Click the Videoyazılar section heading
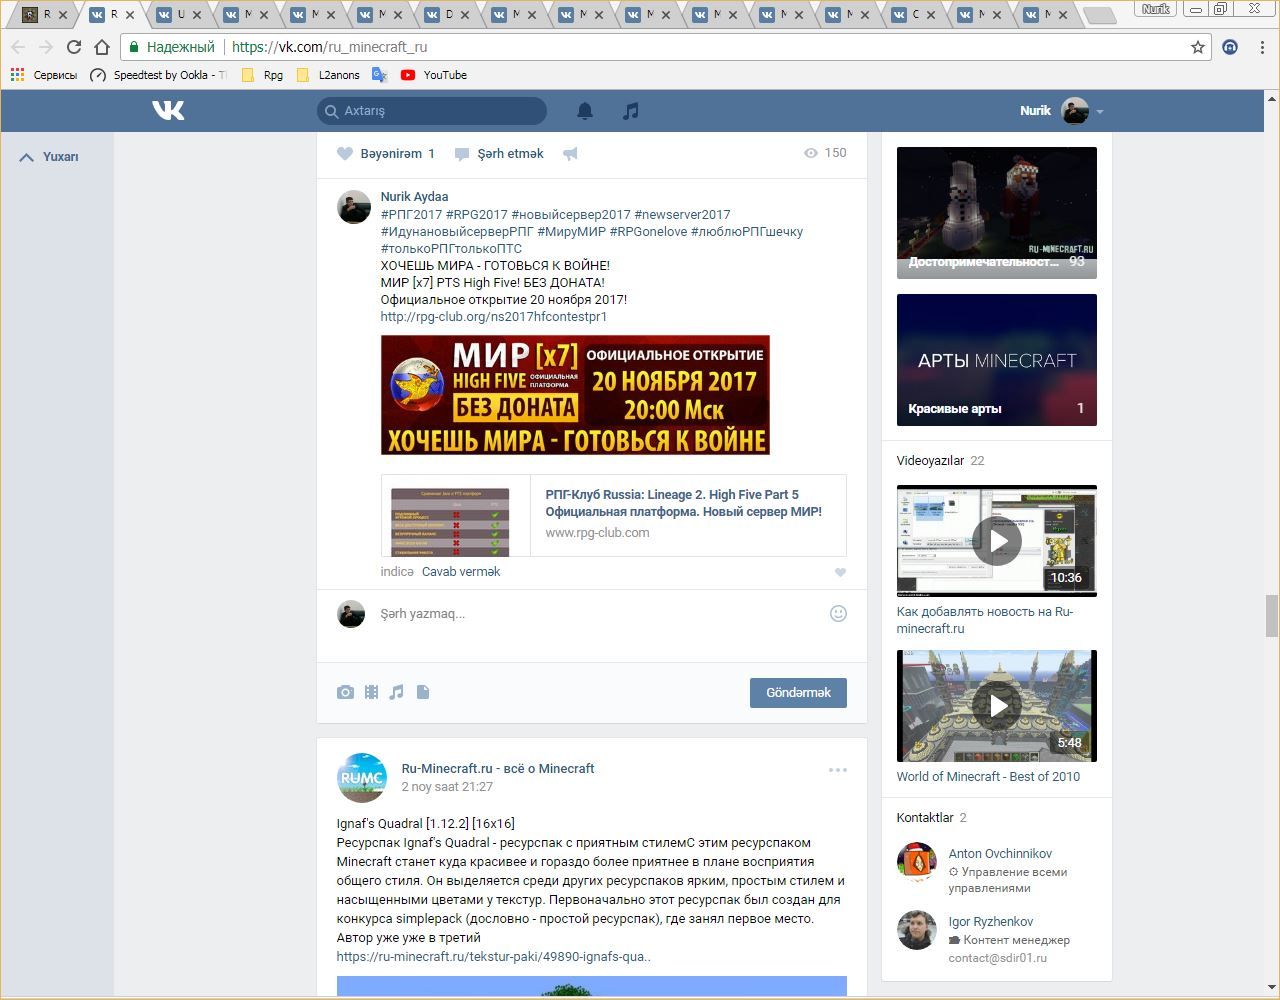The width and height of the screenshot is (1280, 1000). [930, 461]
